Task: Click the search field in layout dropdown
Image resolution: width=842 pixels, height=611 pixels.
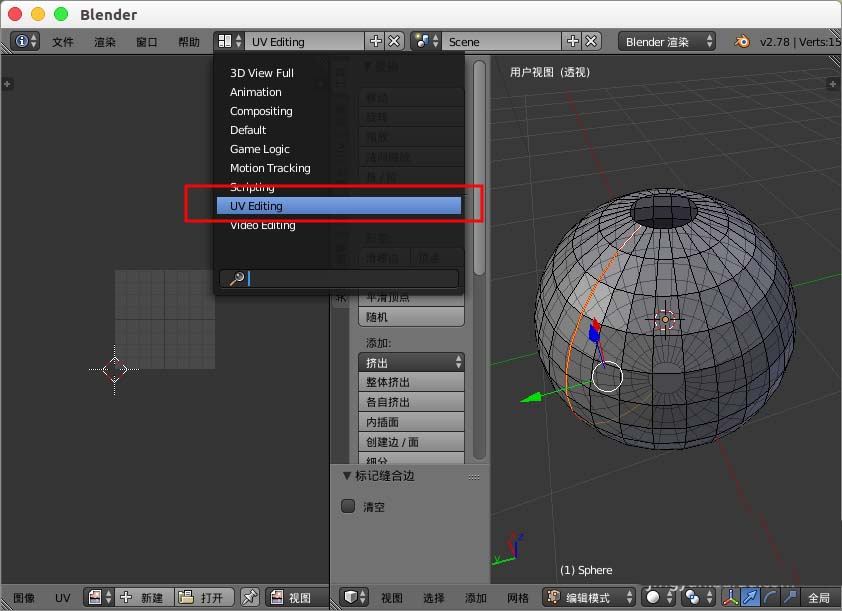Action: tap(338, 277)
